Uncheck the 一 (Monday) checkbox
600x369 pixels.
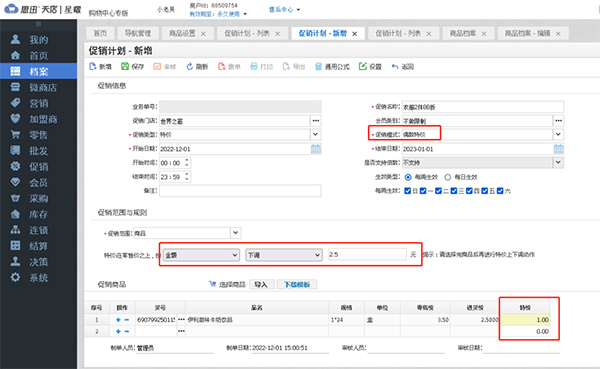pyautogui.click(x=423, y=191)
